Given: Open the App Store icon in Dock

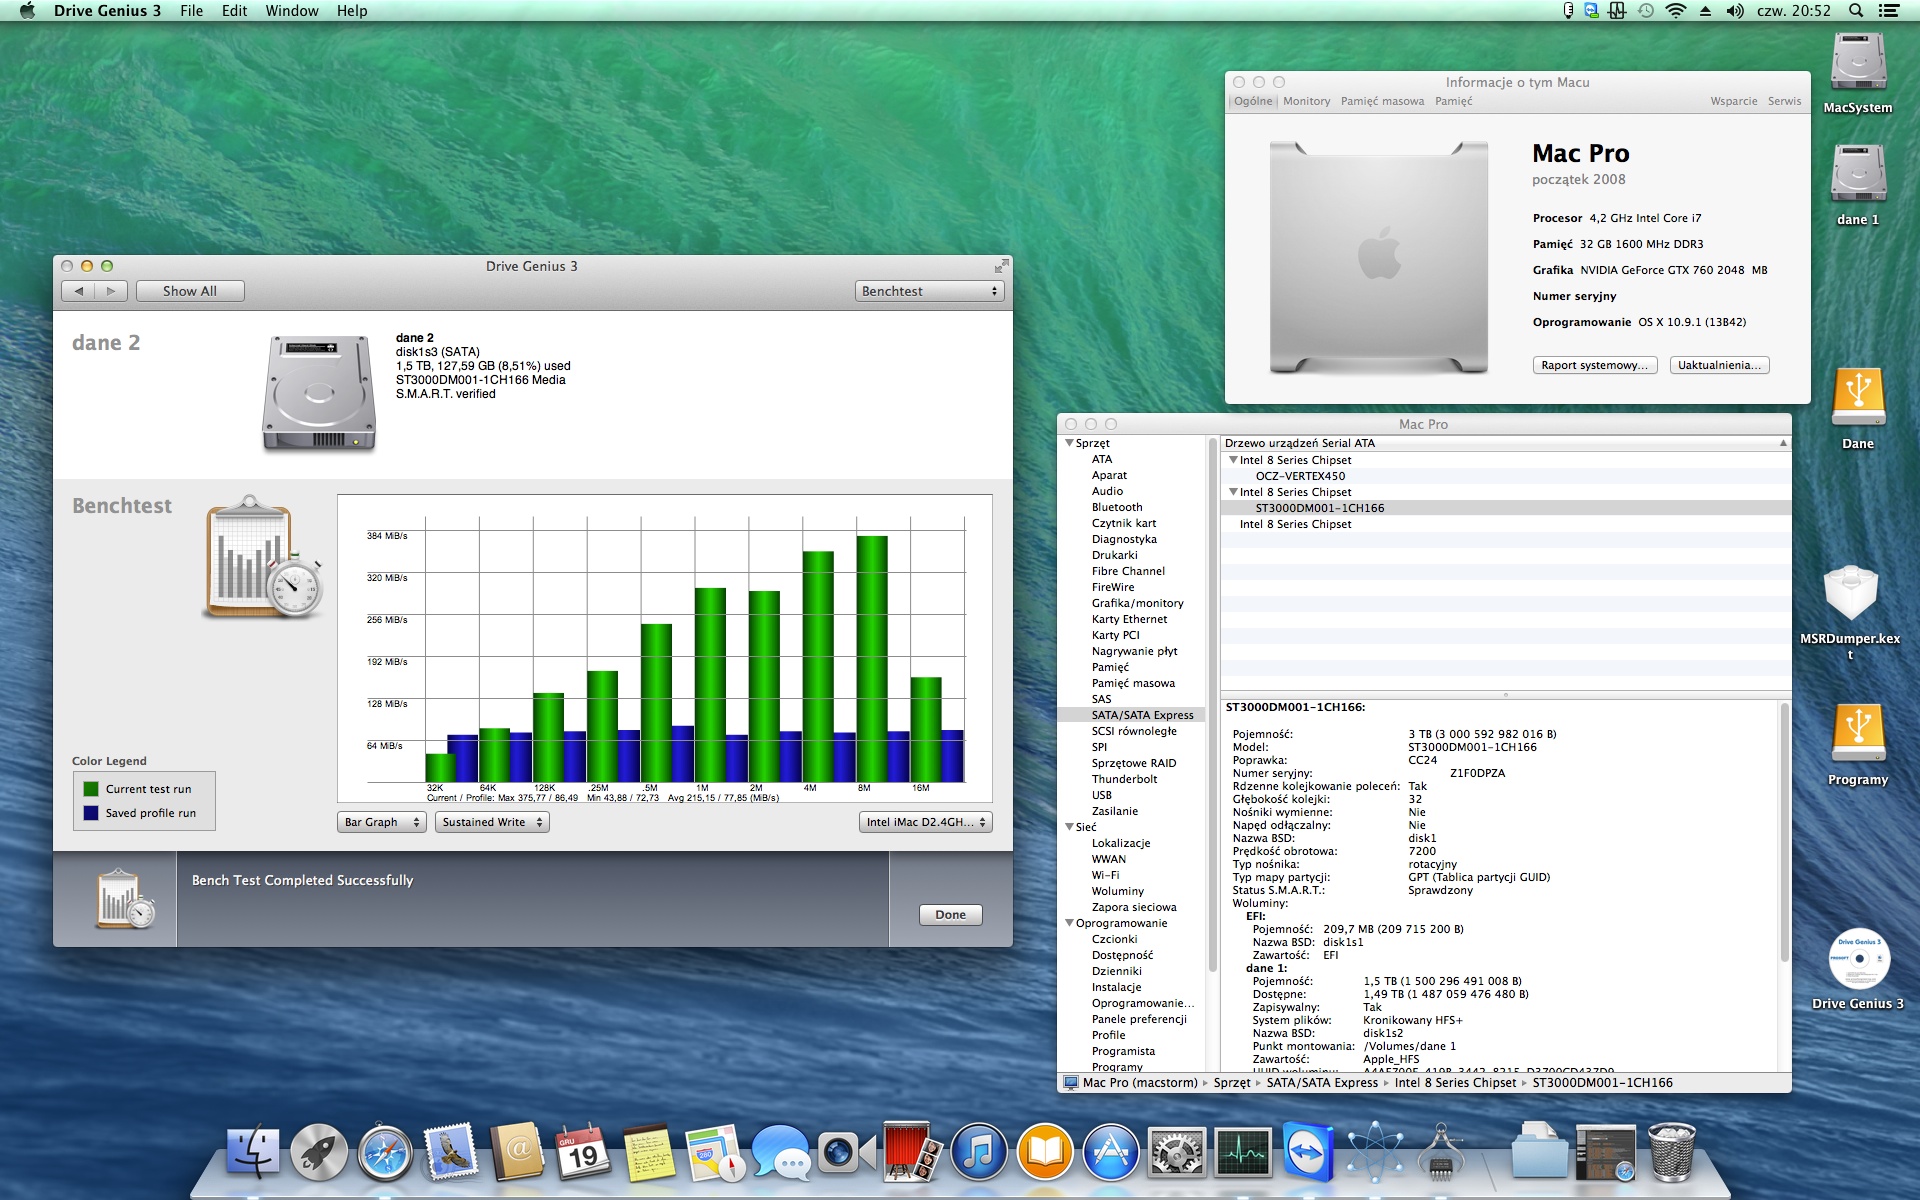Looking at the screenshot, I should 1110,1153.
